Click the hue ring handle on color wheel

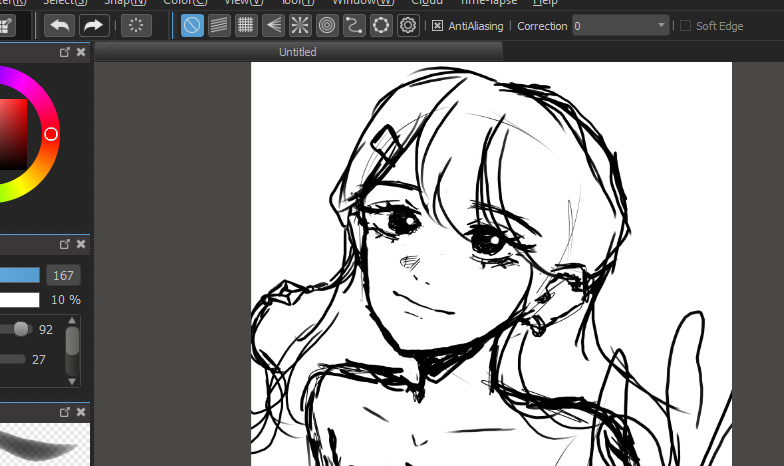[51, 134]
